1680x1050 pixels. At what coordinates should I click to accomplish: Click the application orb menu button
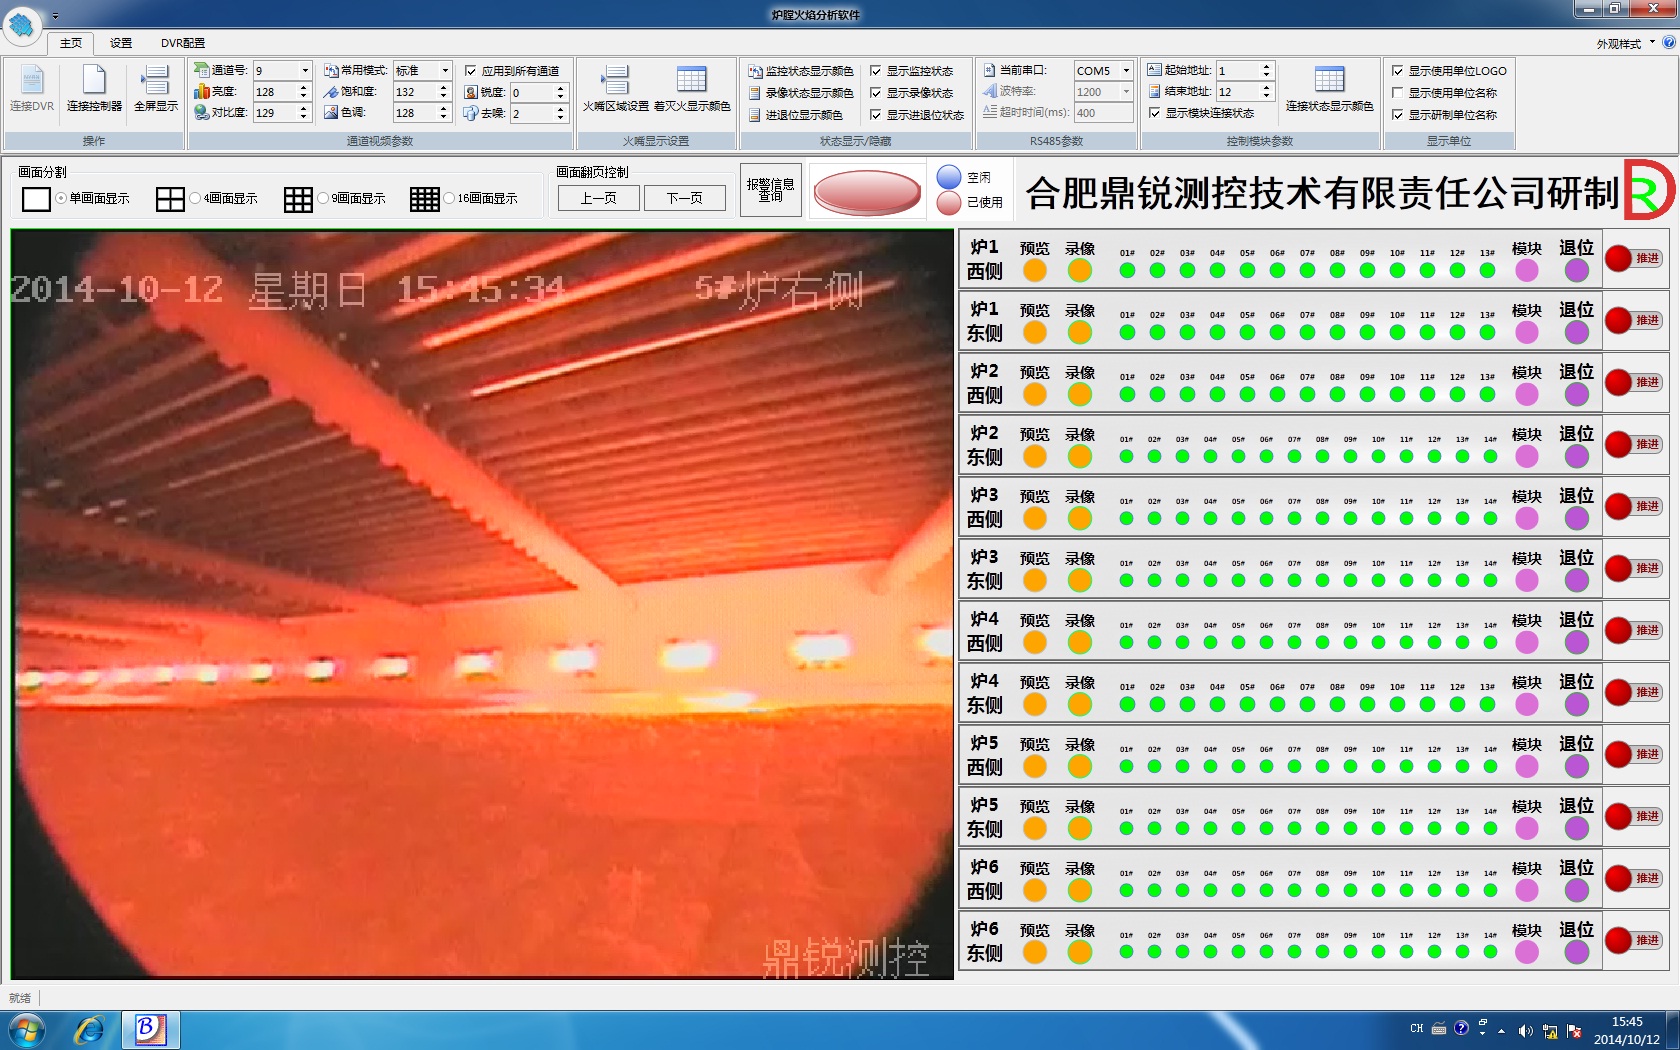point(22,25)
